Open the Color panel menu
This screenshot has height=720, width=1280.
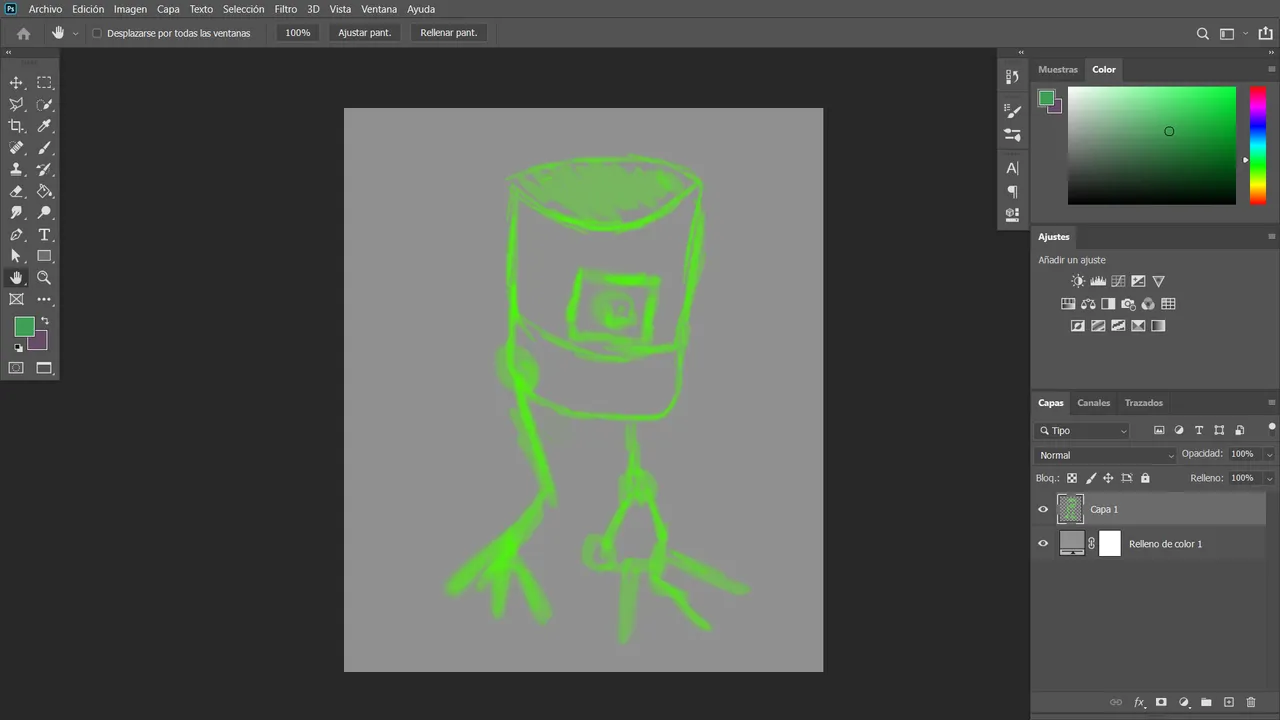coord(1272,69)
